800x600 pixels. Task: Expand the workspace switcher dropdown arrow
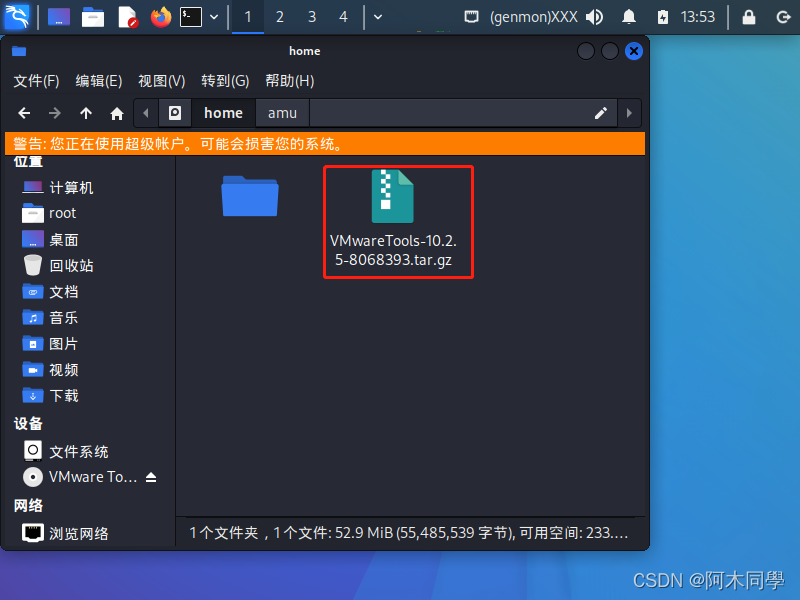point(378,17)
